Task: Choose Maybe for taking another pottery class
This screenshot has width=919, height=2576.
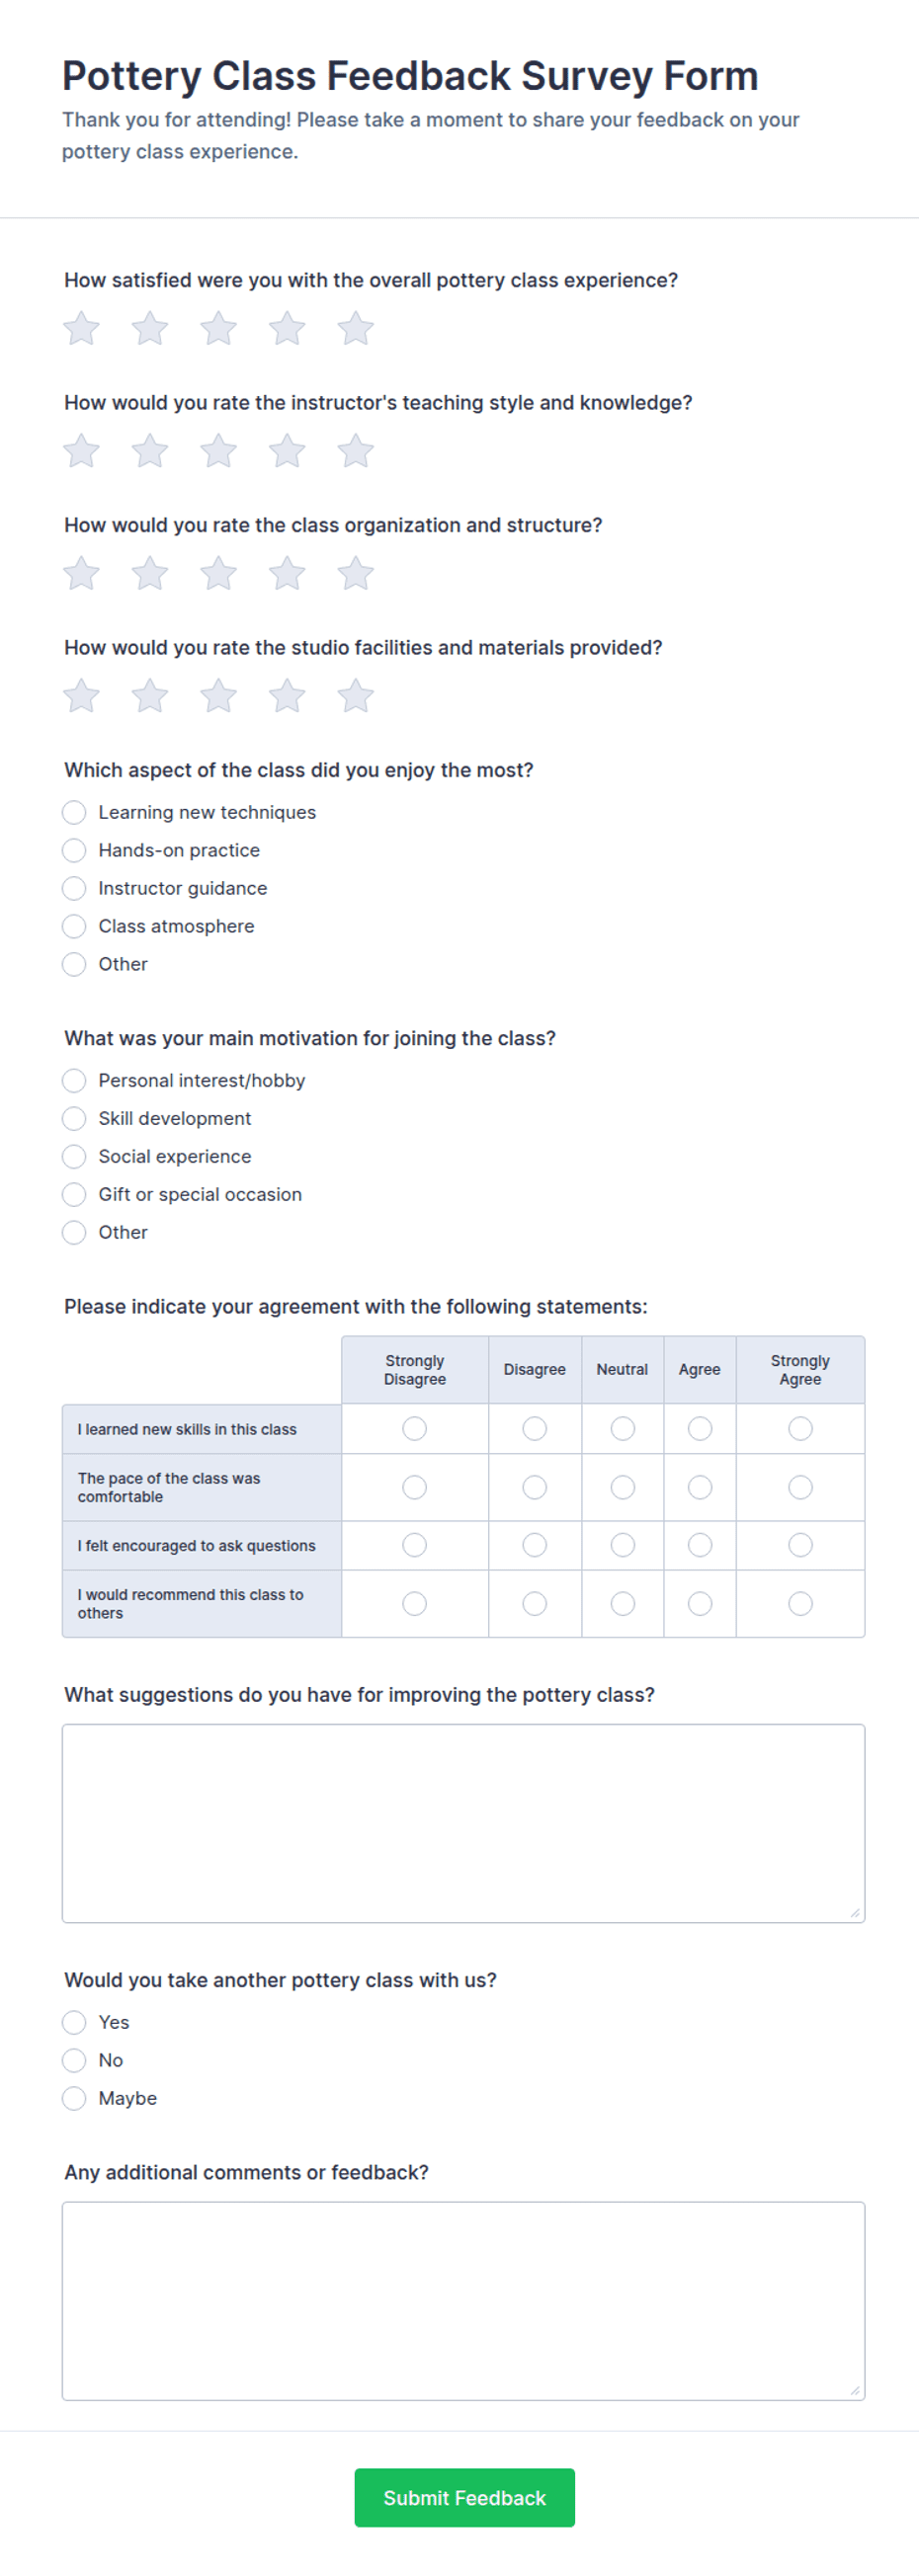Action: [74, 2098]
